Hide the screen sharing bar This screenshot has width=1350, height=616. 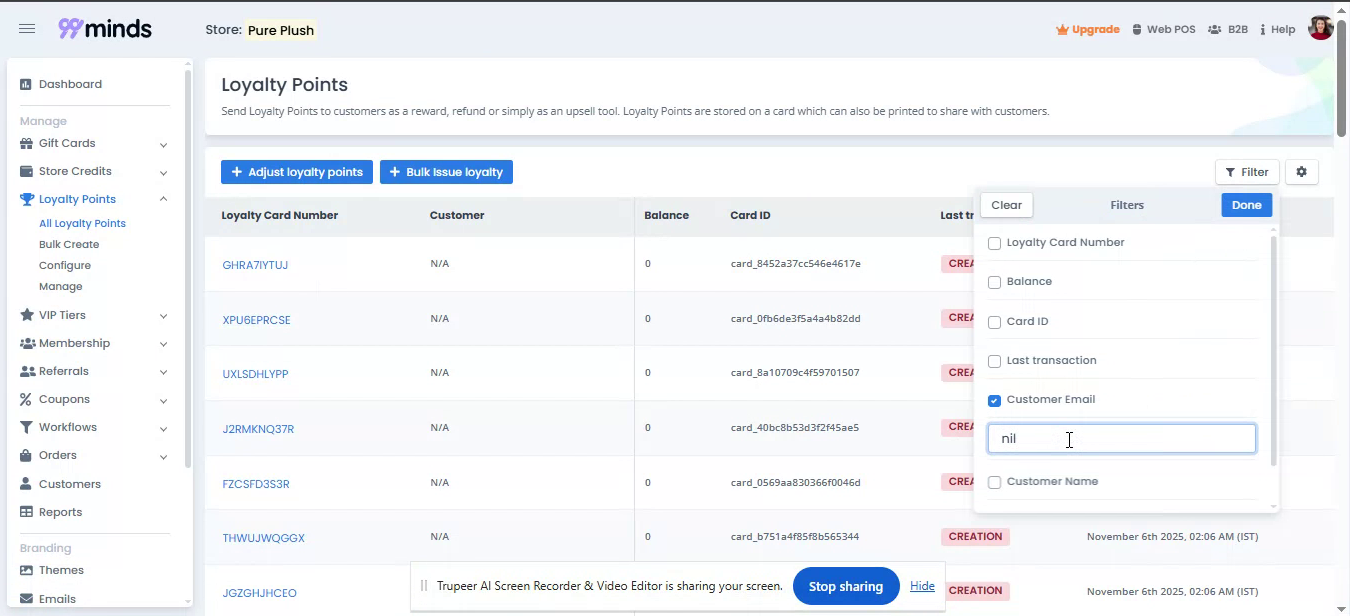tap(922, 586)
